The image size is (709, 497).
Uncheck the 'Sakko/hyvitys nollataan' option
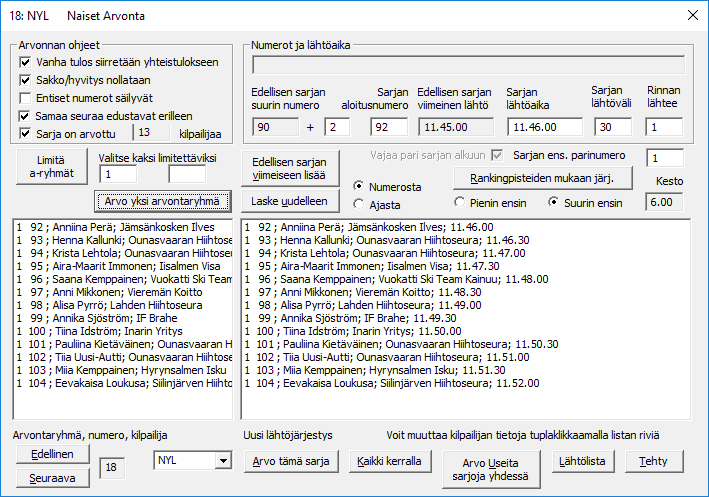click(26, 80)
